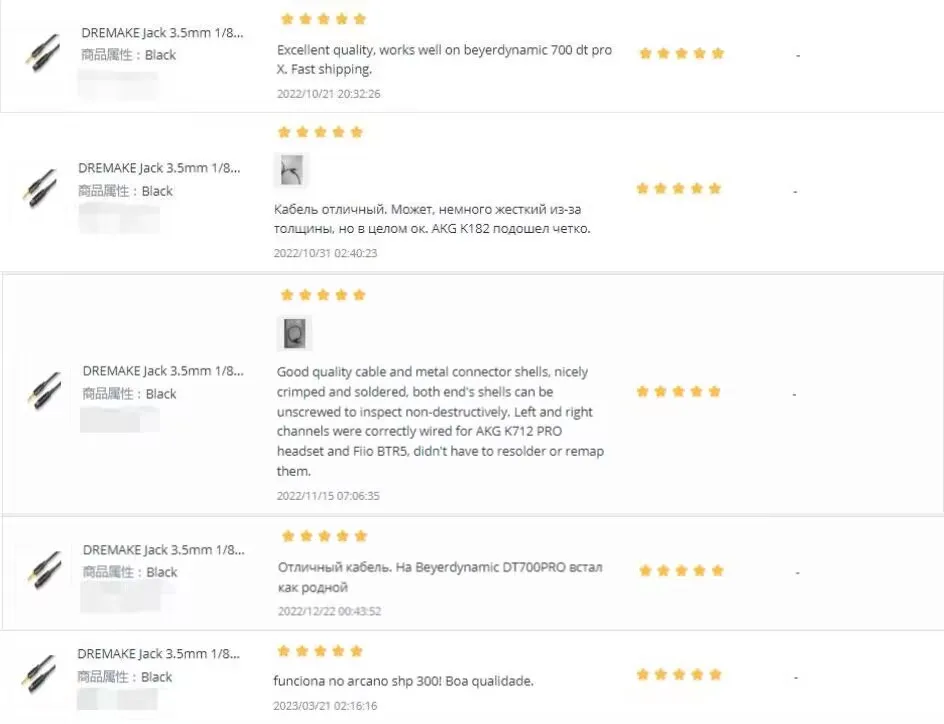Open DREMAKE Jack product title in the AKG K182 row
The image size is (944, 724).
click(159, 168)
